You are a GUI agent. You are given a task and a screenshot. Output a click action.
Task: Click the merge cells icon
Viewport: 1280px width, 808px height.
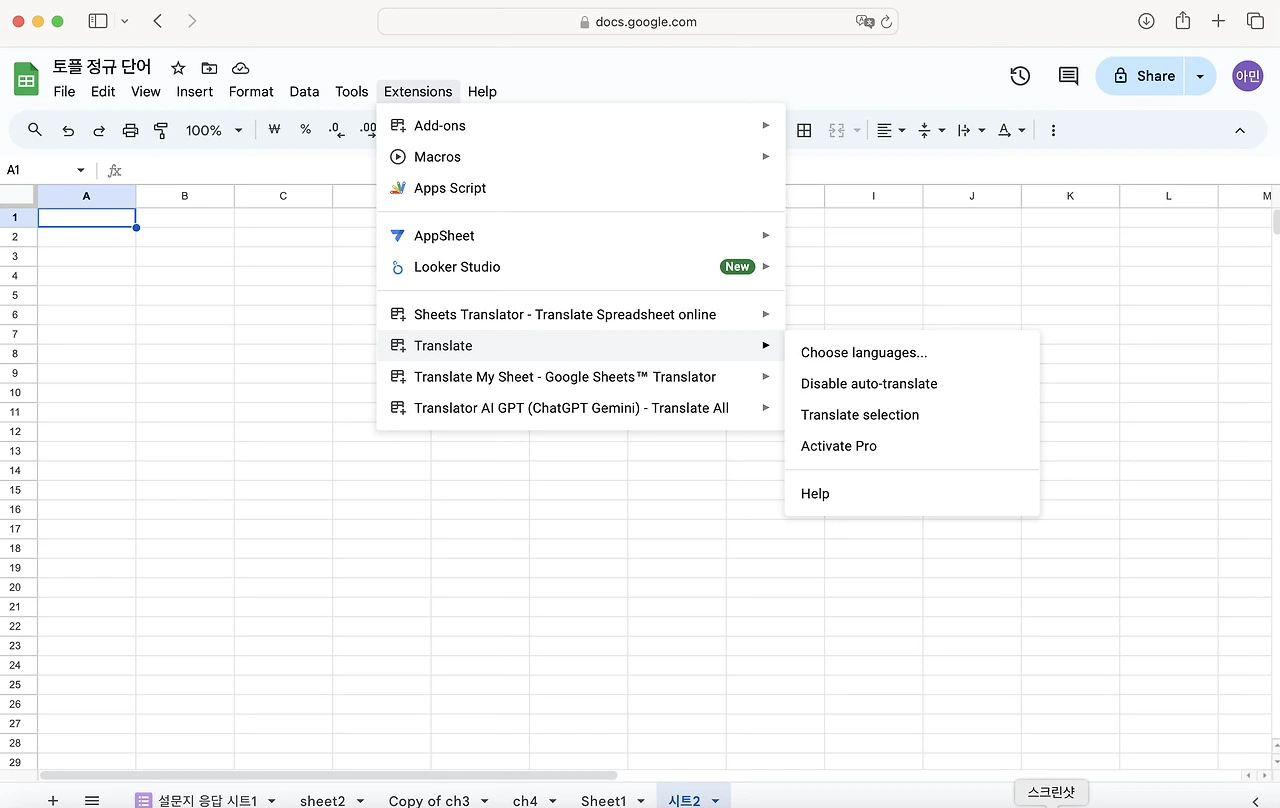pos(836,130)
